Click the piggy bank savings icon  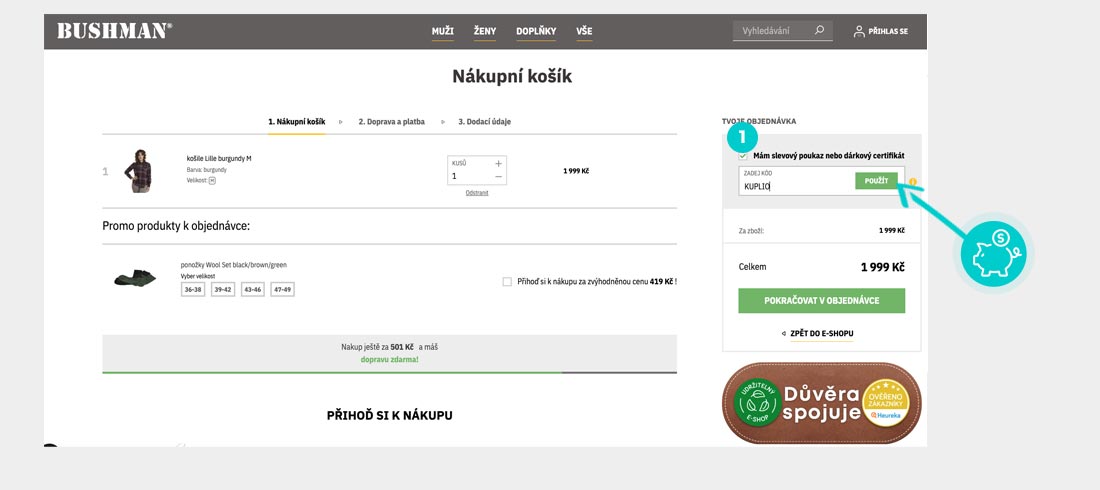(x=994, y=251)
